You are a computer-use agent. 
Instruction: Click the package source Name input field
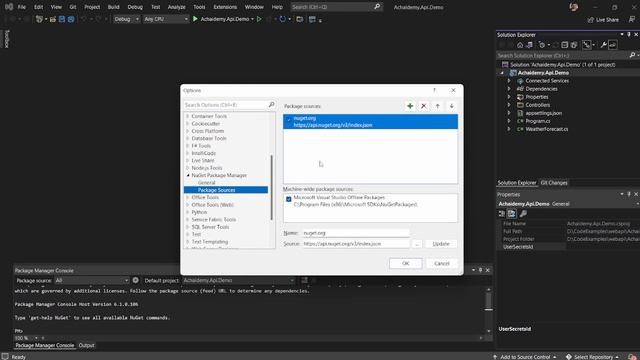pyautogui.click(x=356, y=233)
